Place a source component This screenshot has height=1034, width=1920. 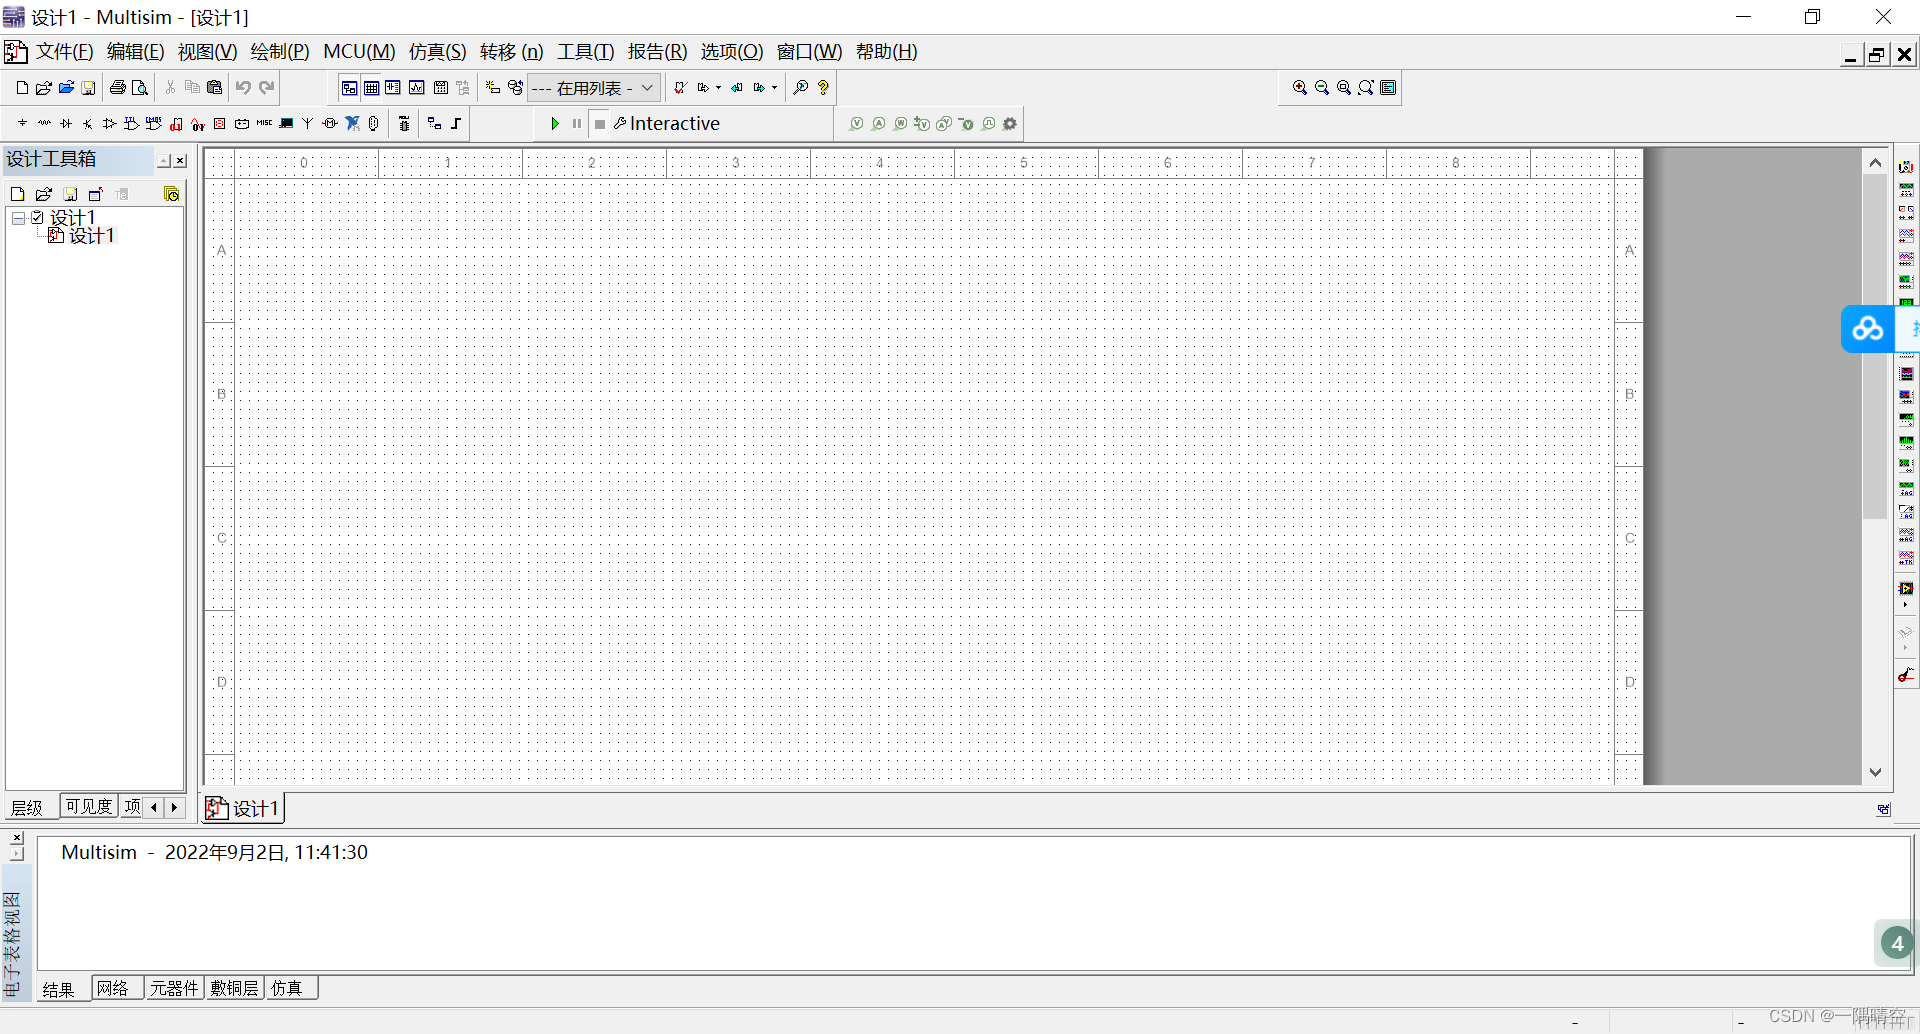point(22,123)
